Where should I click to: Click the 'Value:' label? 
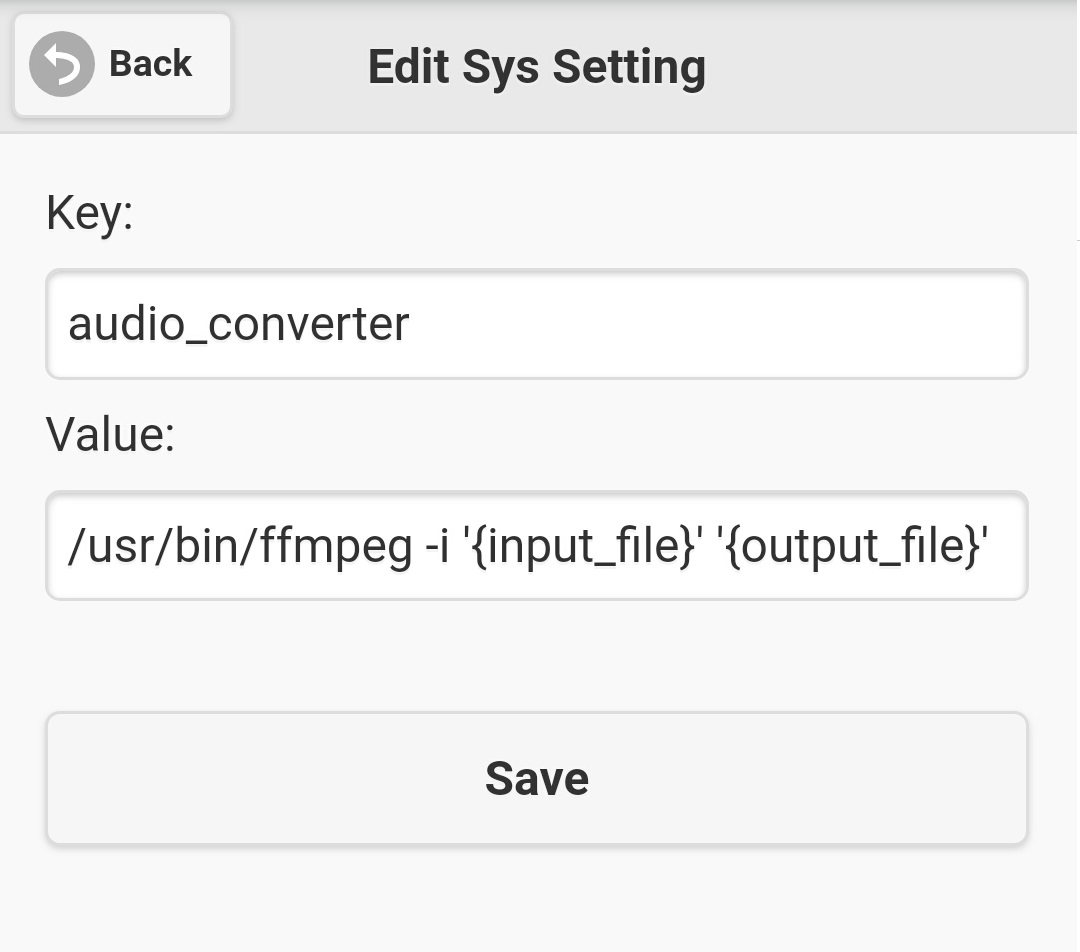tap(110, 435)
